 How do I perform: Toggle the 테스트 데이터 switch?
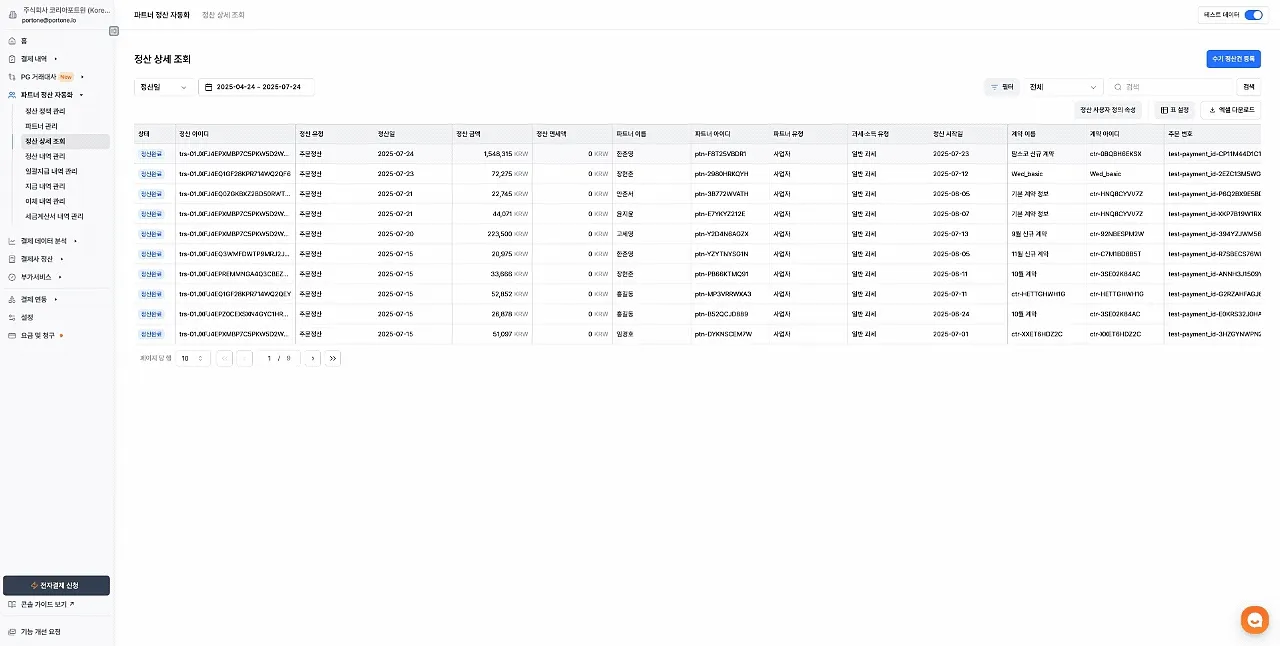tap(1253, 15)
